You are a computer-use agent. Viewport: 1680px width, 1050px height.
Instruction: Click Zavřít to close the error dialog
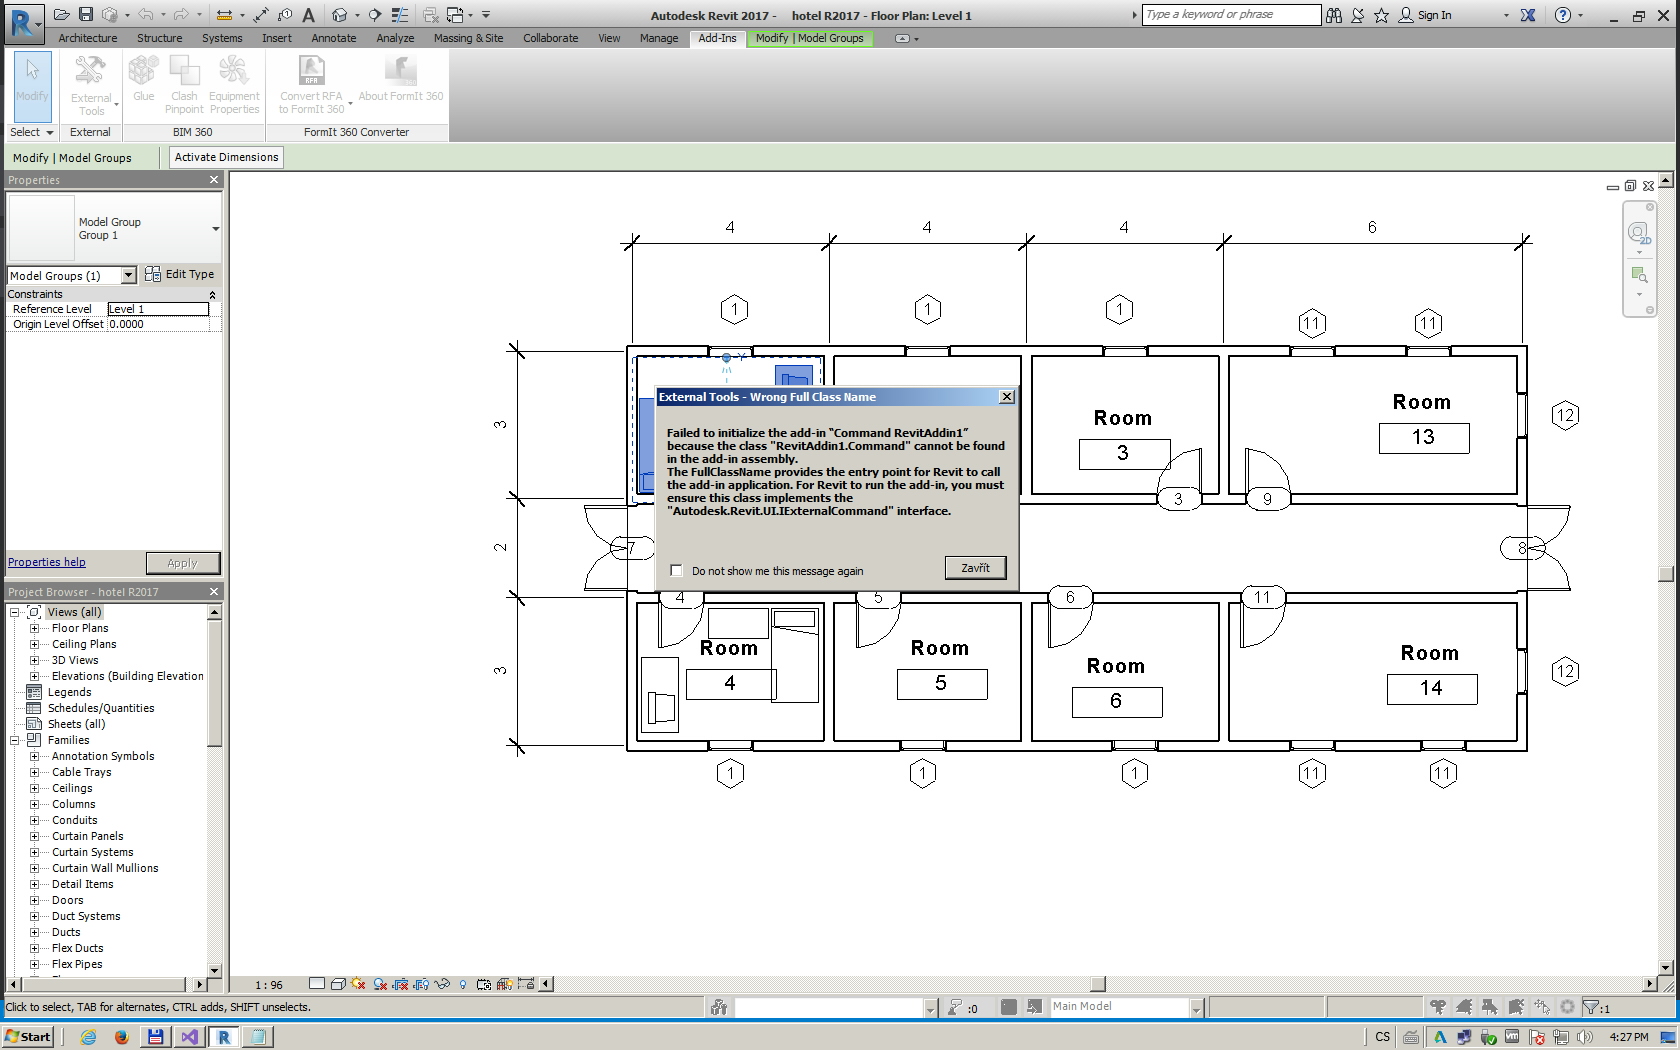(974, 567)
